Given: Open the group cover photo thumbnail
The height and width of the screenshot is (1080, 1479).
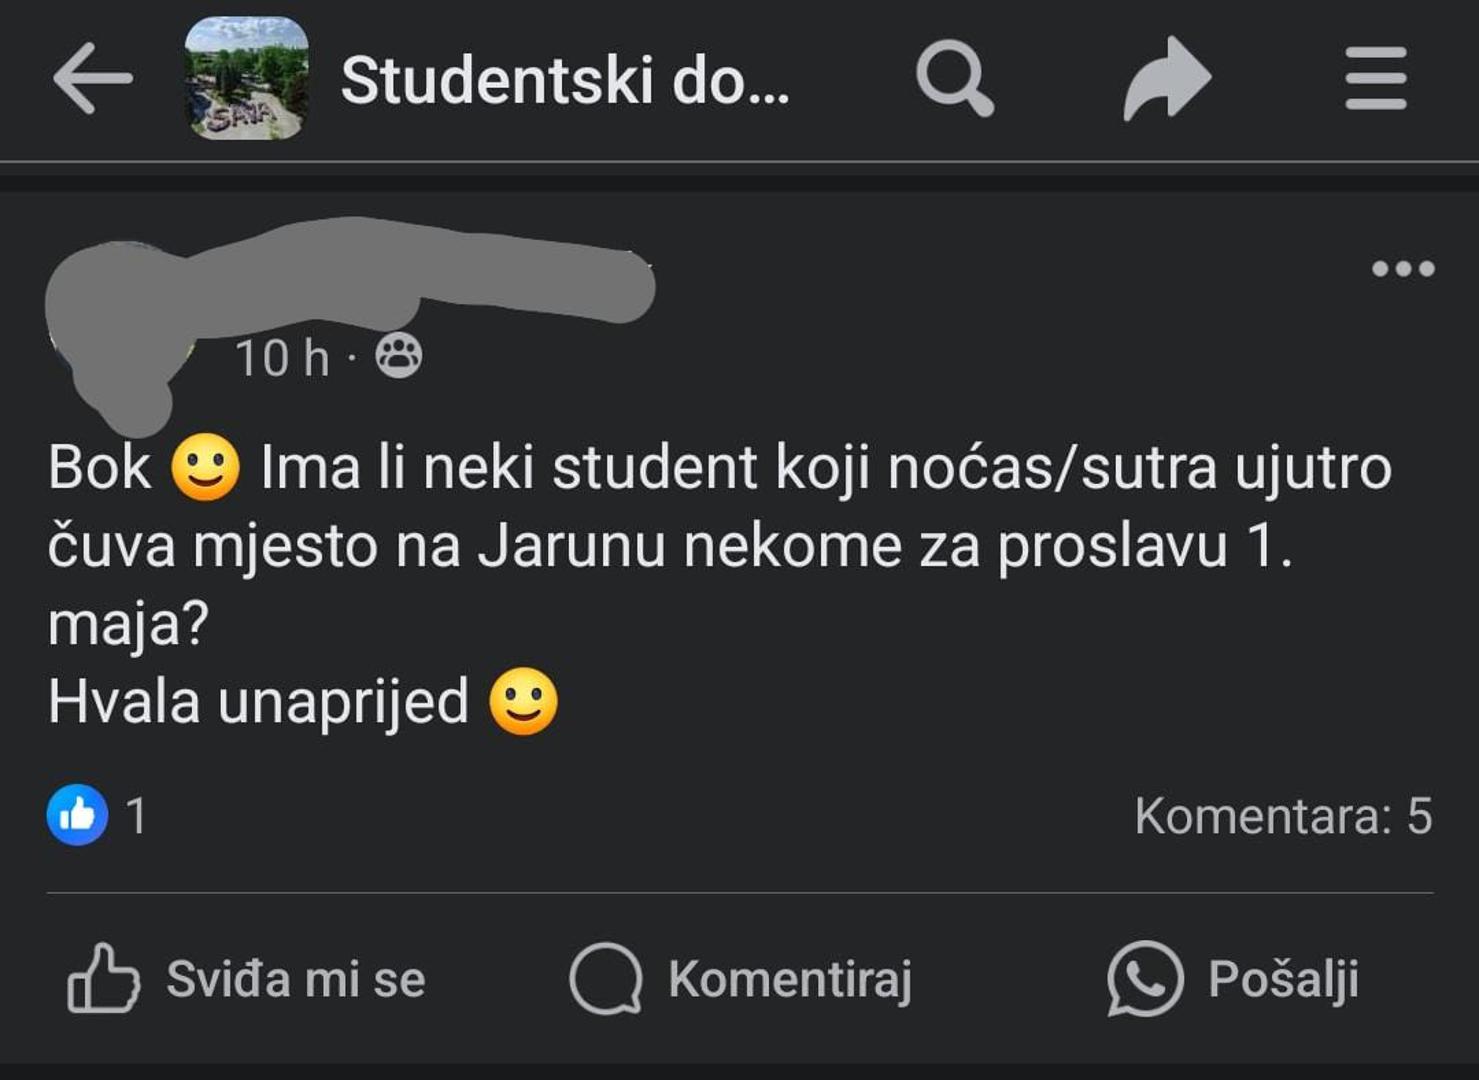Looking at the screenshot, I should tap(246, 78).
